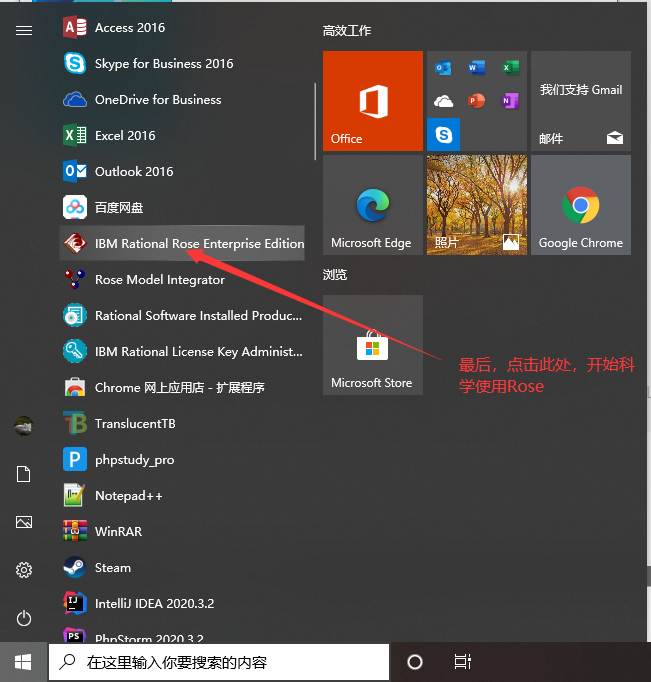Open Settings gear in Start sidebar
The image size is (651, 682).
coord(24,570)
